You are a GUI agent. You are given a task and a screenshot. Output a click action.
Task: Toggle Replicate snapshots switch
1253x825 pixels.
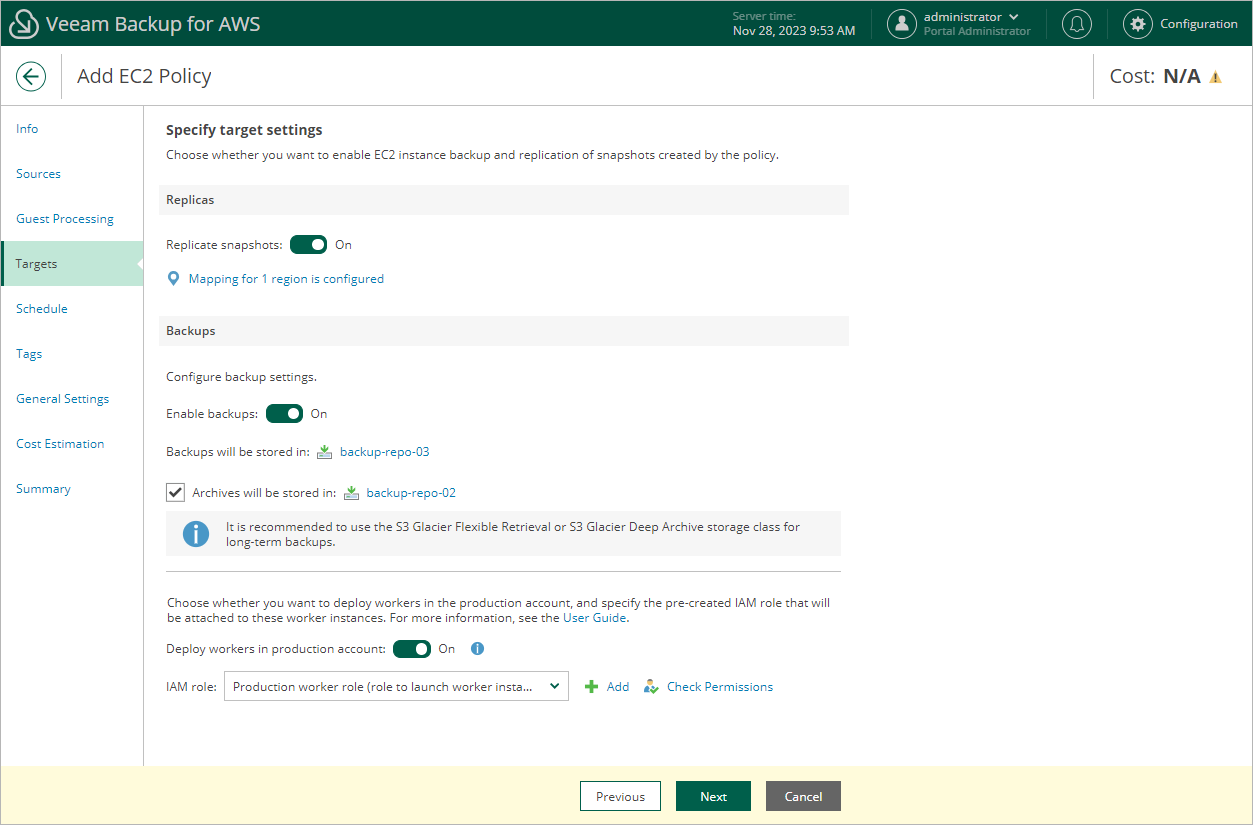[308, 245]
